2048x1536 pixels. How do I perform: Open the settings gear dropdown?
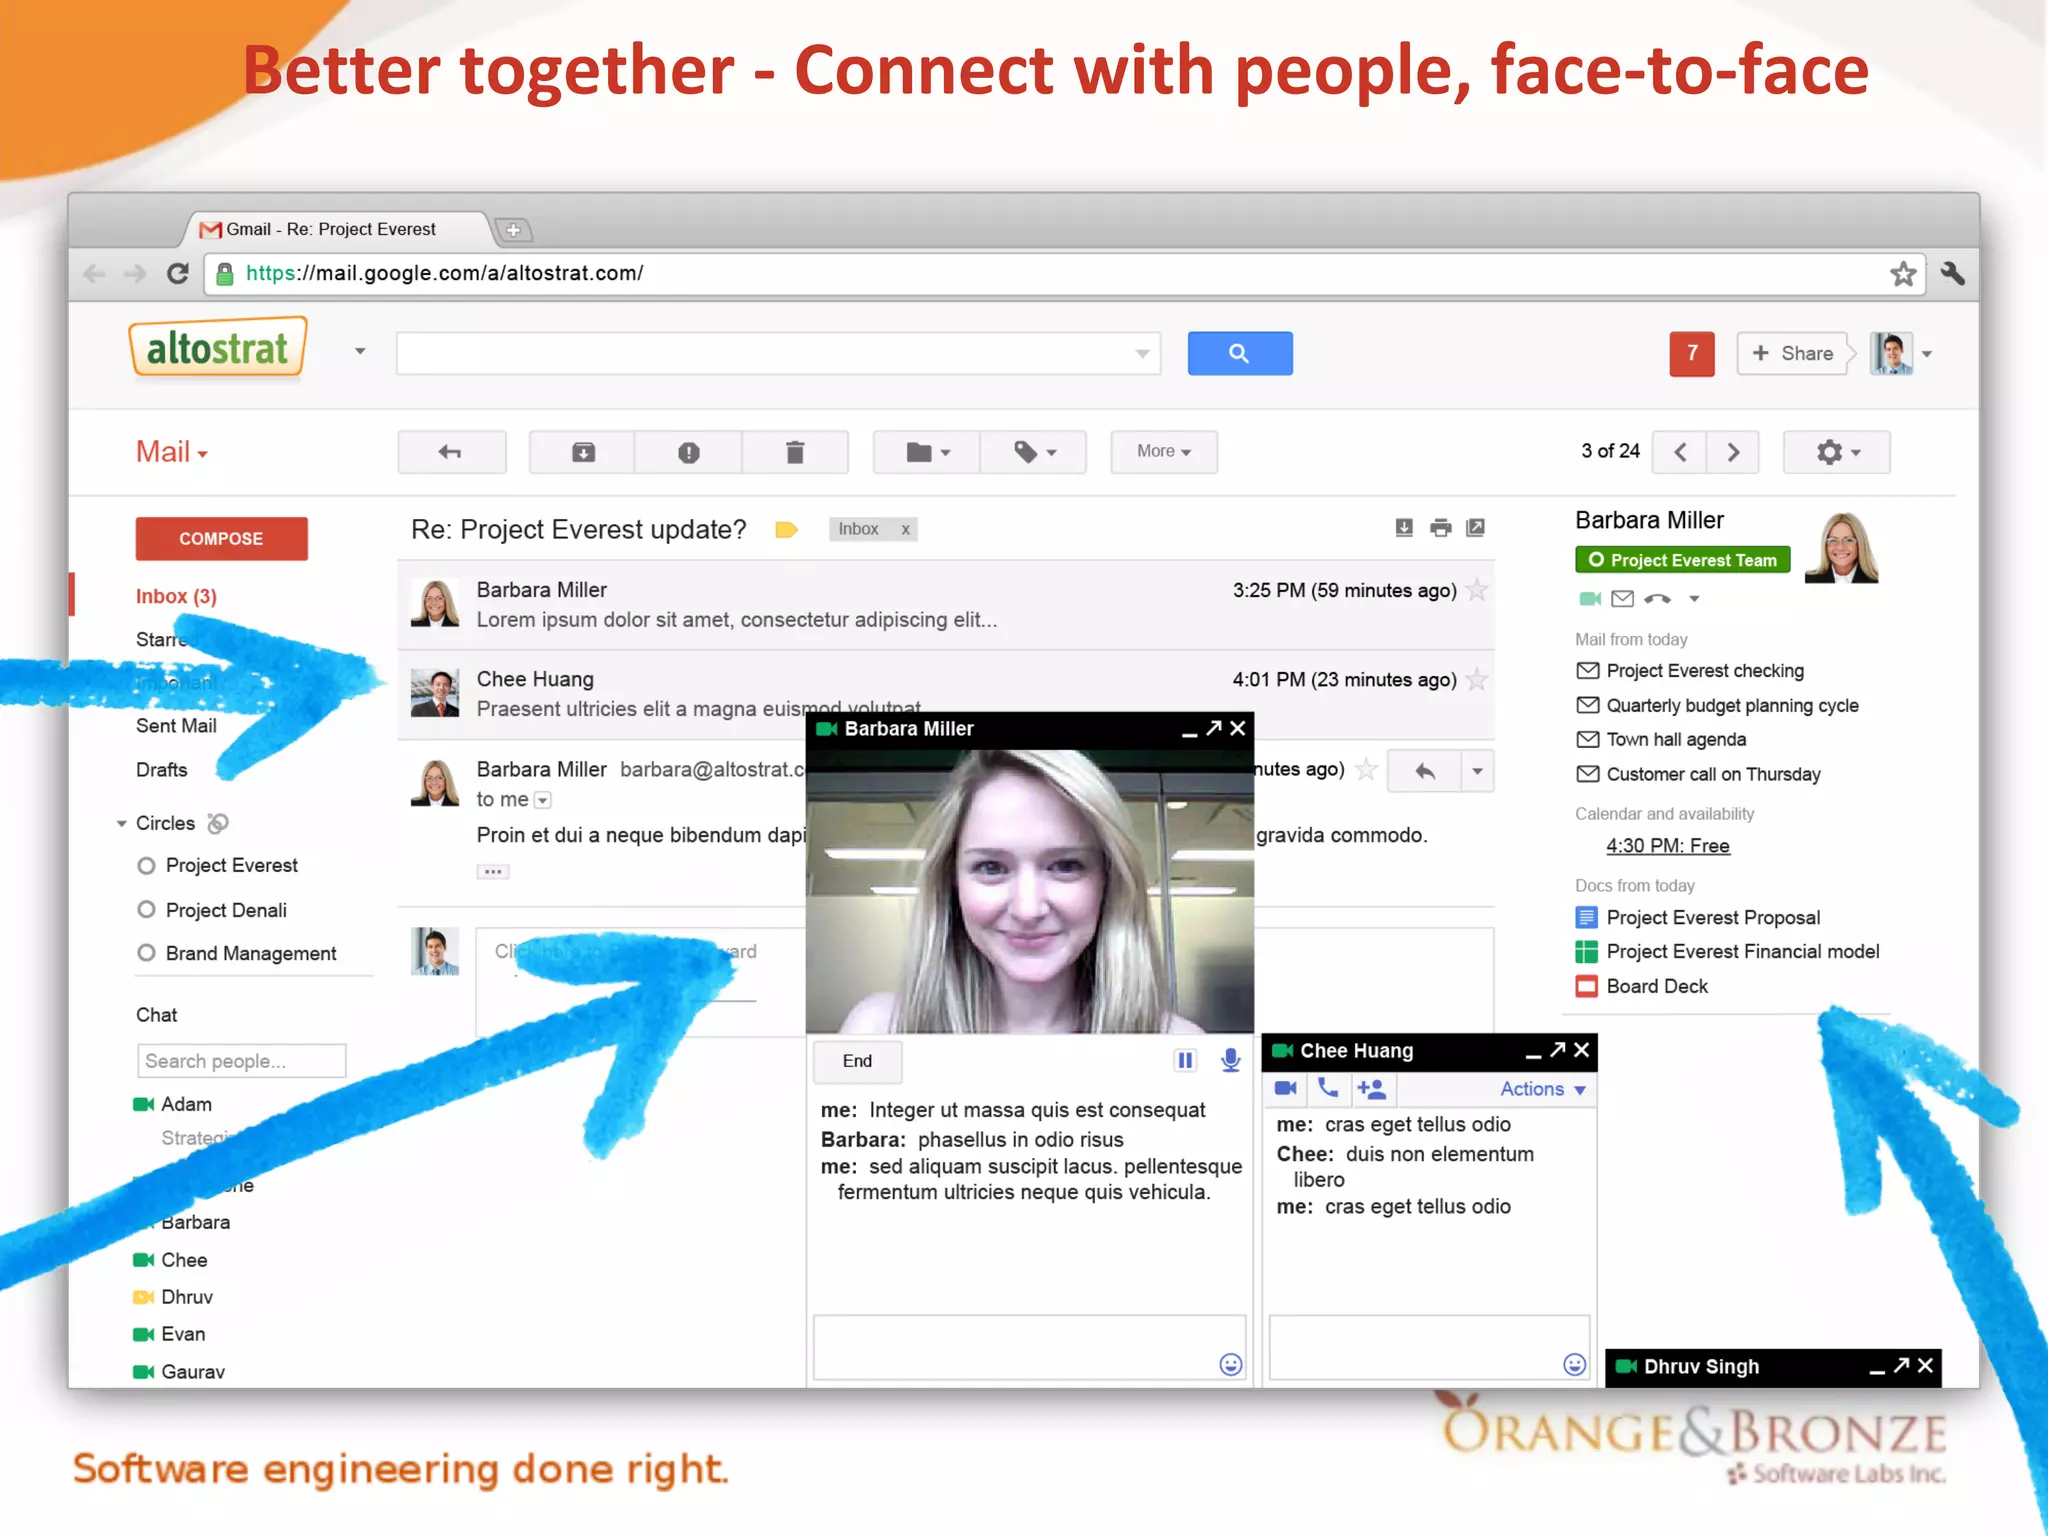click(x=1837, y=452)
